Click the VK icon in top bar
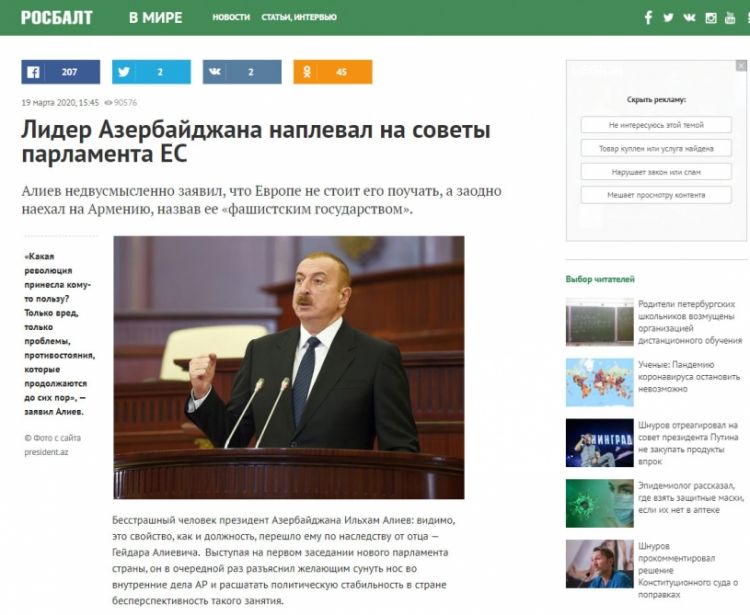The width and height of the screenshot is (750, 615). tap(690, 17)
